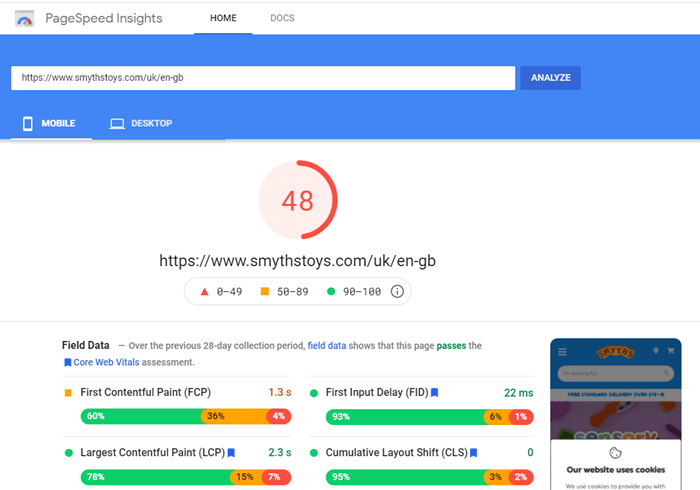Click the First Contentful Paint (FCP) label
700x490 pixels.
click(146, 392)
